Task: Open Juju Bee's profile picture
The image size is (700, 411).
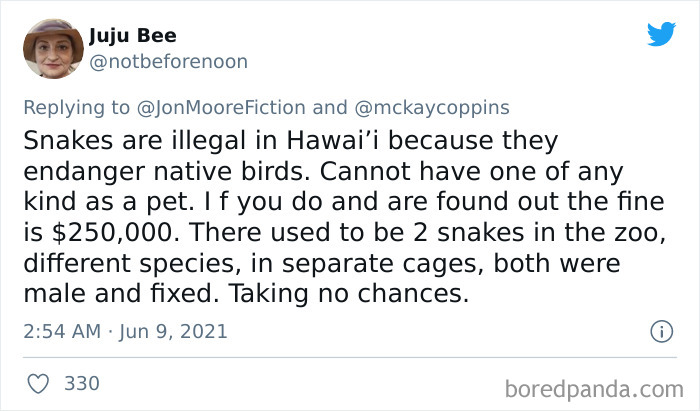Action: coord(55,48)
